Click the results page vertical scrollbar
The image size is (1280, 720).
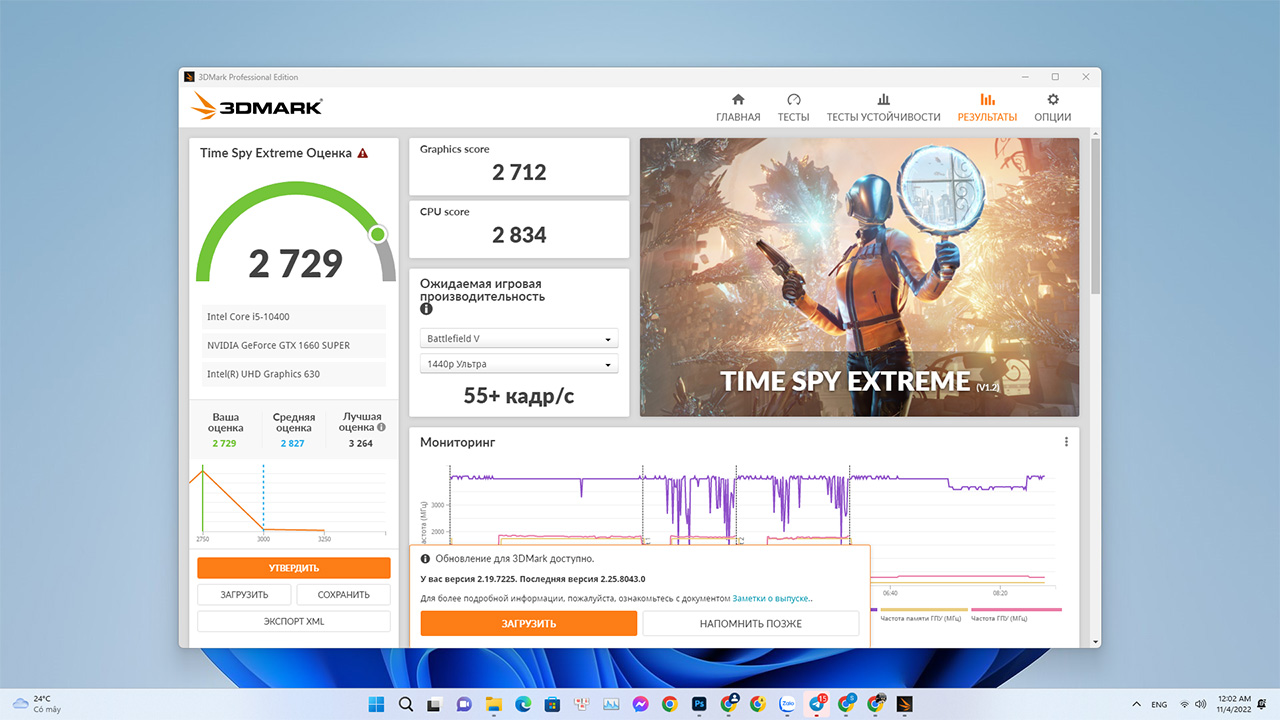coord(1095,215)
